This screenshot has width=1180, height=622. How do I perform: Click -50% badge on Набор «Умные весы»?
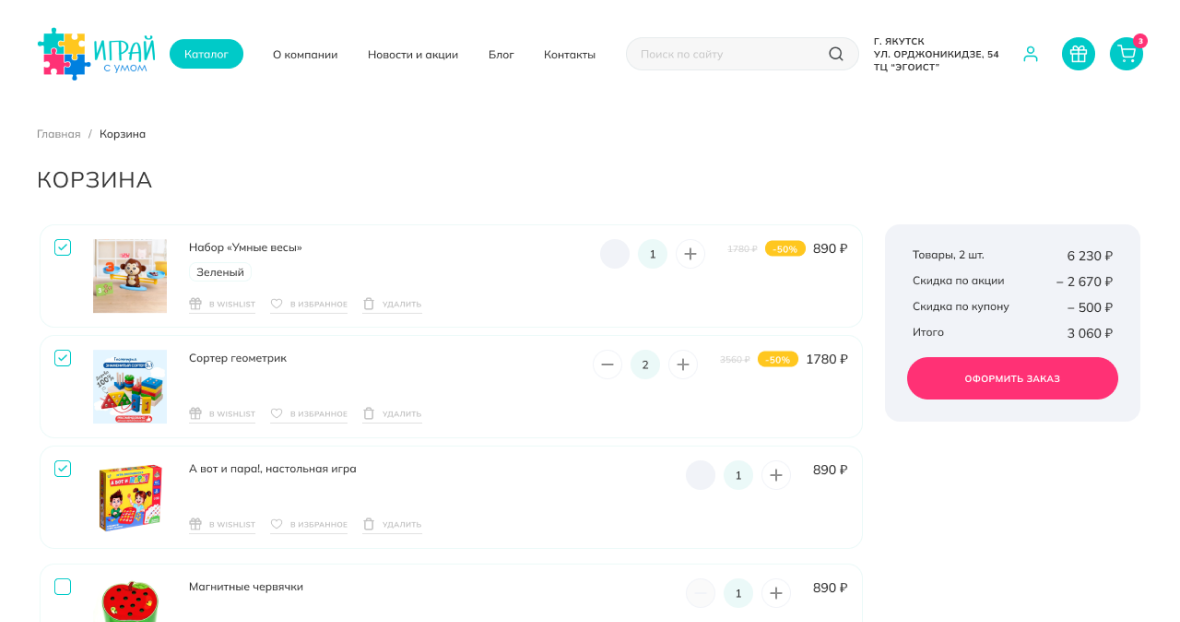tap(785, 249)
